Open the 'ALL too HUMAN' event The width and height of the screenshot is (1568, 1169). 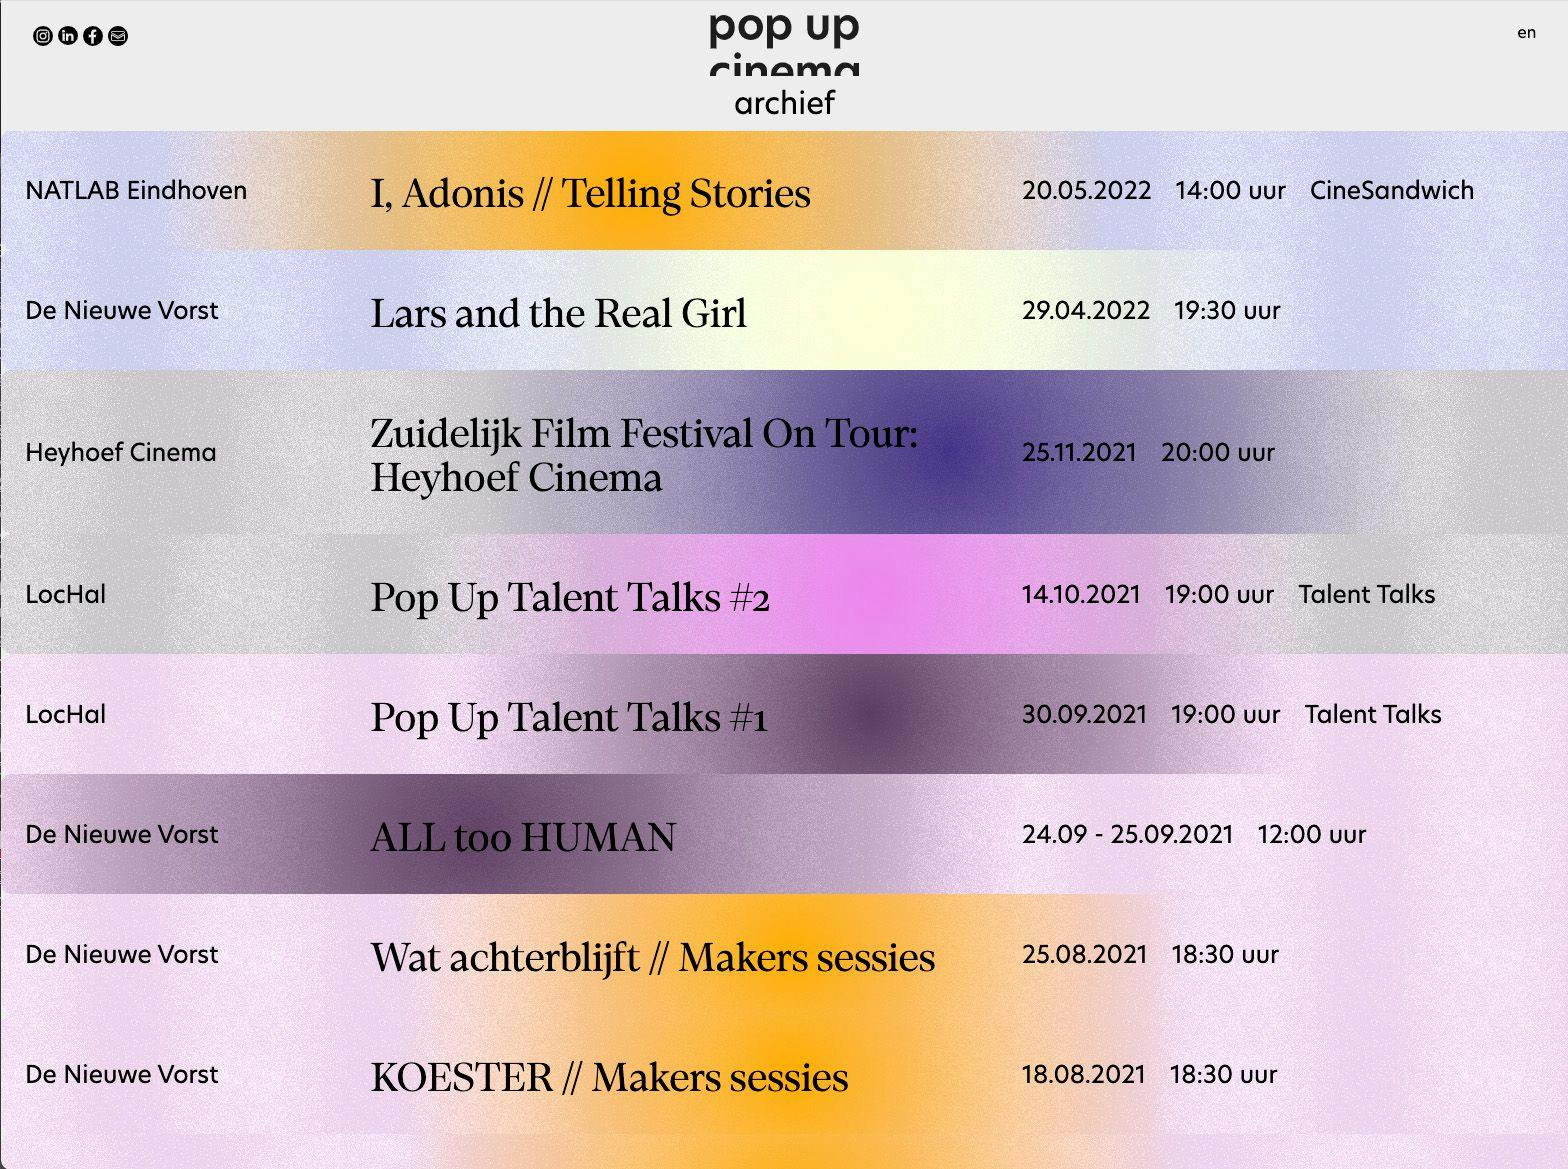(523, 837)
